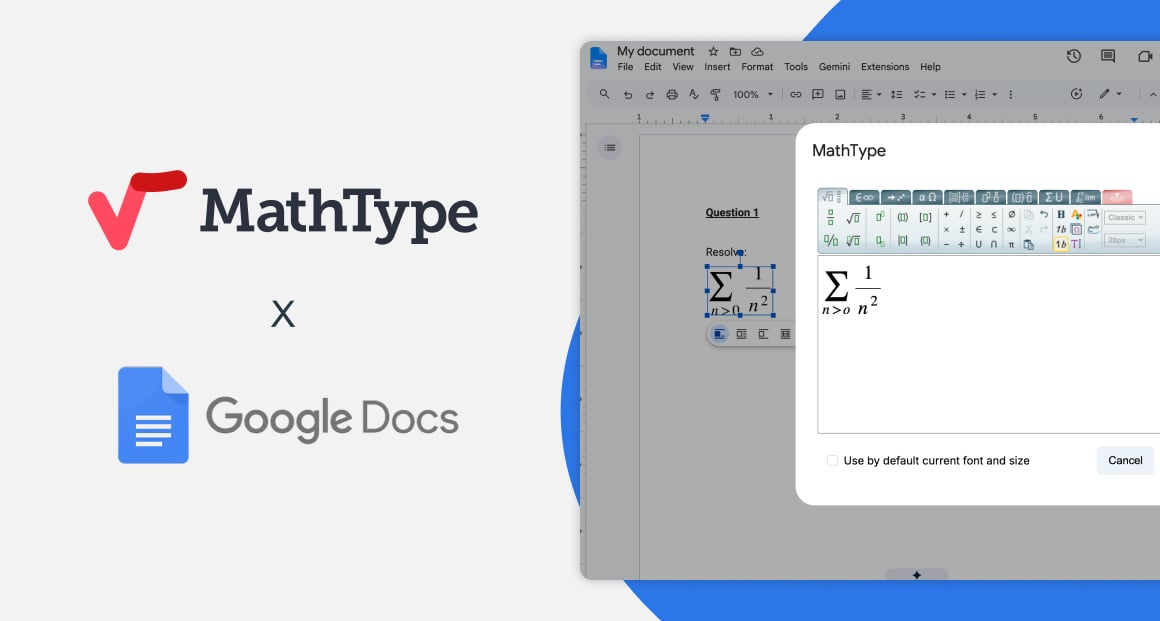Image resolution: width=1160 pixels, height=621 pixels.
Task: Open the zoom 100% dropdown in Docs
Action: tap(770, 95)
